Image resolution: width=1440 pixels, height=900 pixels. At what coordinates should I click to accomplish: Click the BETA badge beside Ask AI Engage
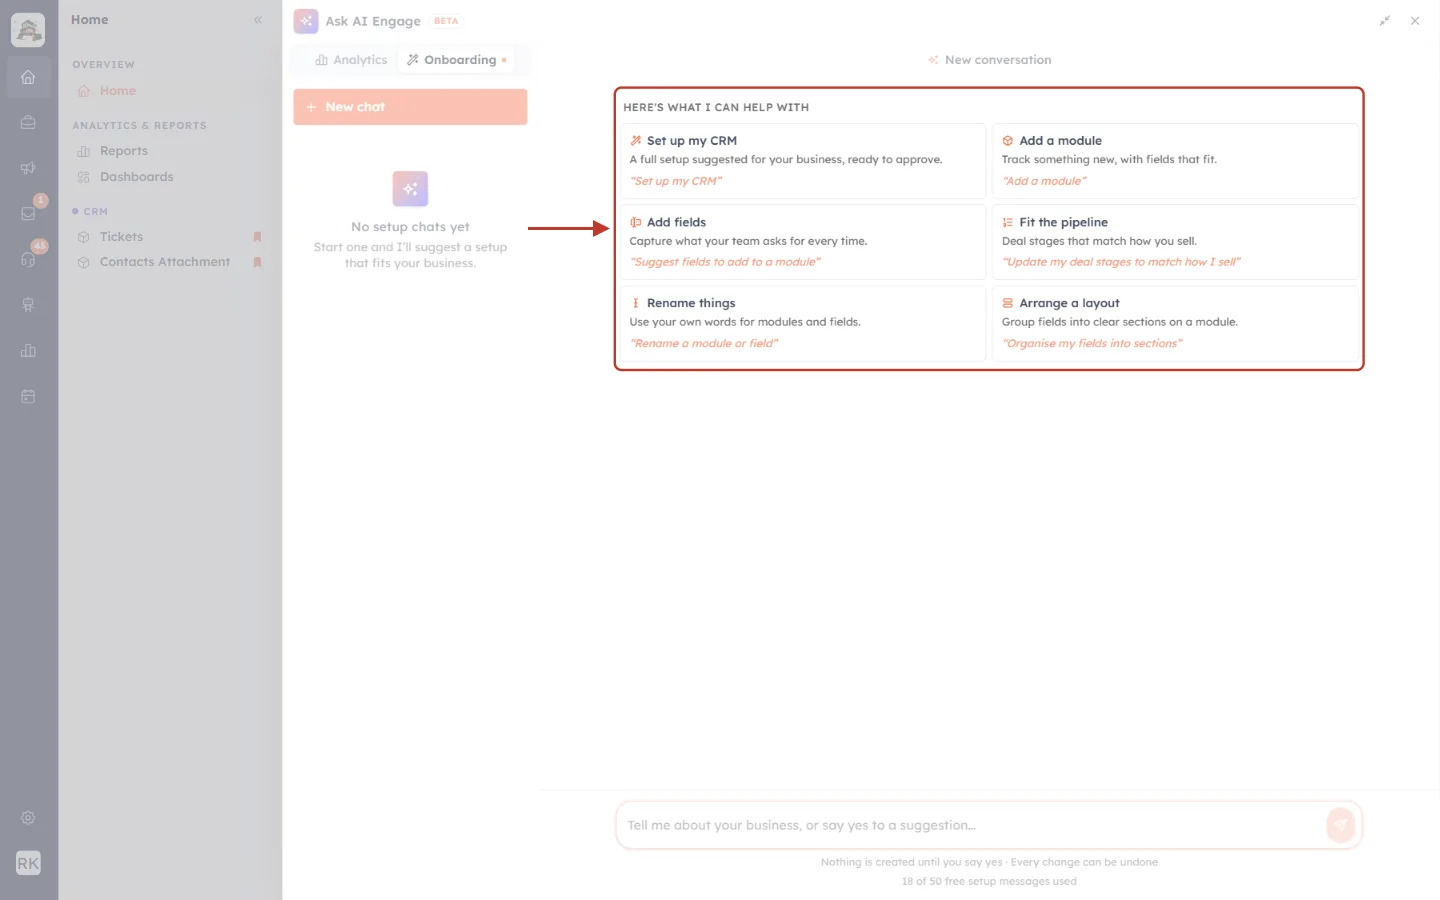click(x=446, y=21)
